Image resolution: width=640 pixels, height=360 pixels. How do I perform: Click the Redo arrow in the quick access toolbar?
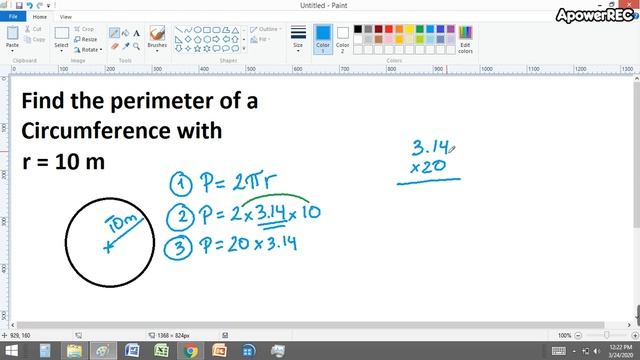tap(40, 5)
